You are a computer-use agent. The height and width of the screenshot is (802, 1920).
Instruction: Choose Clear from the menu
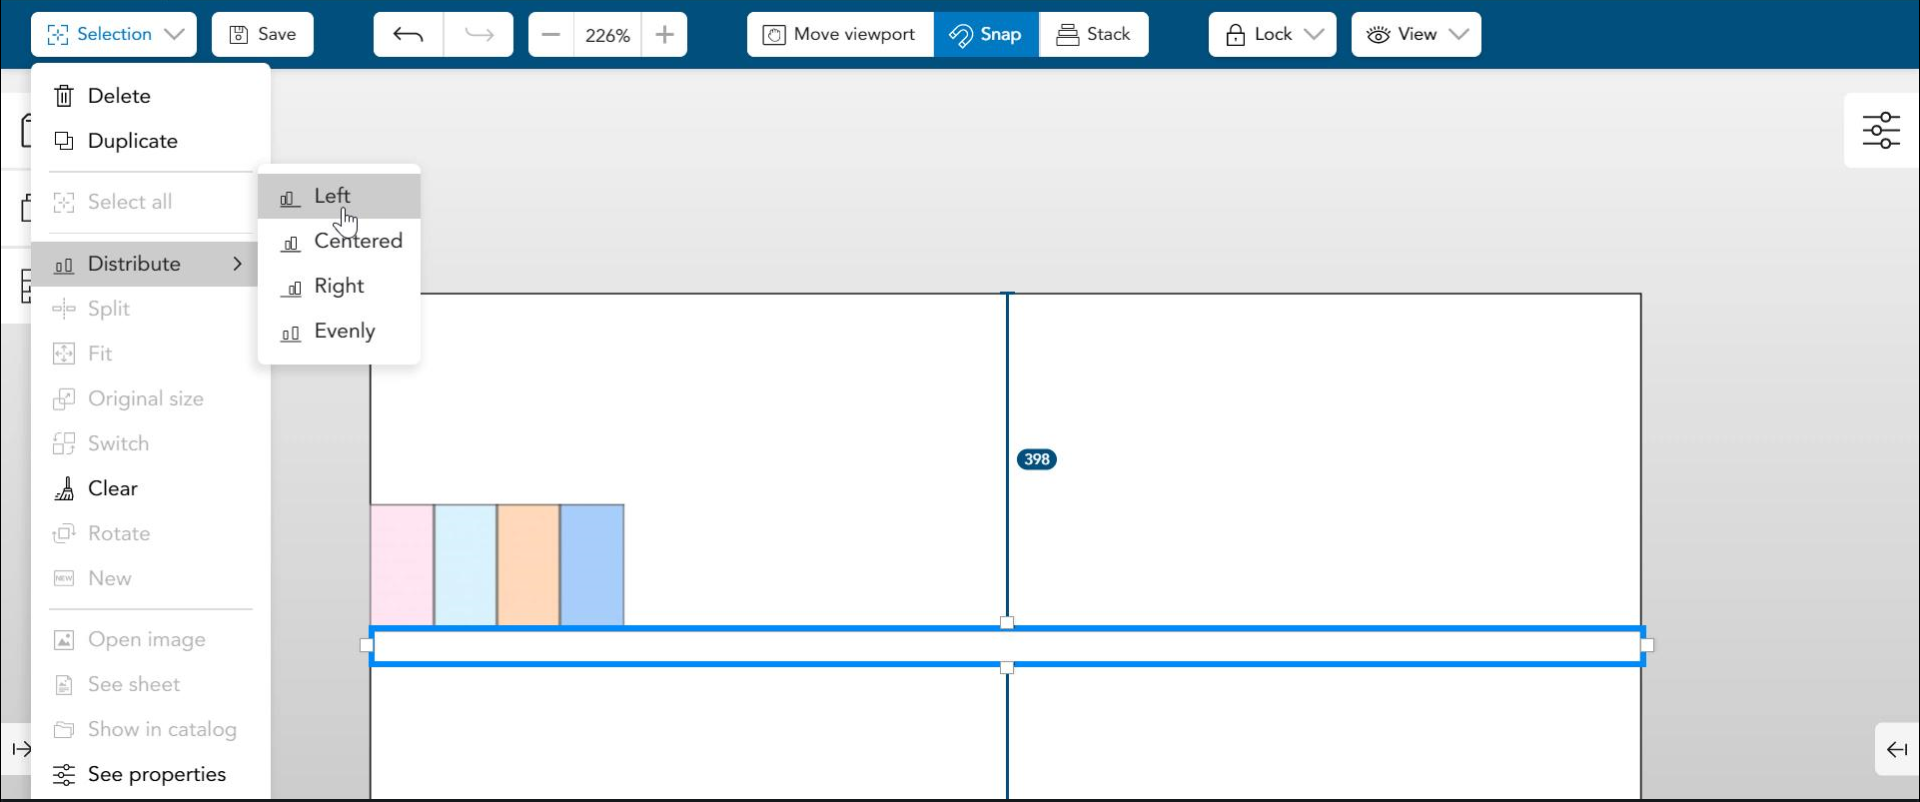(150, 489)
